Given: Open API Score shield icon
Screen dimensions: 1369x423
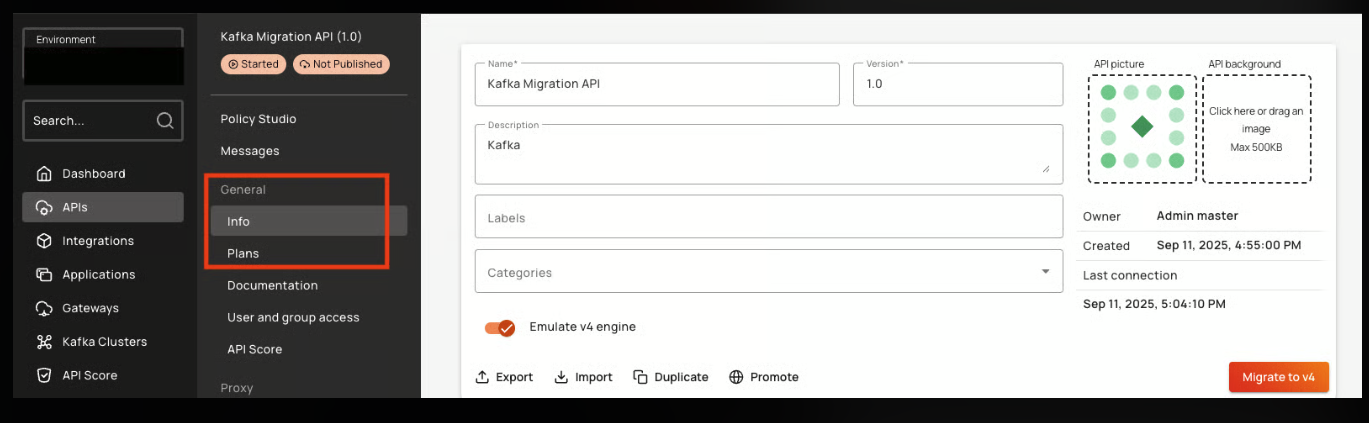Looking at the screenshot, I should coord(44,376).
